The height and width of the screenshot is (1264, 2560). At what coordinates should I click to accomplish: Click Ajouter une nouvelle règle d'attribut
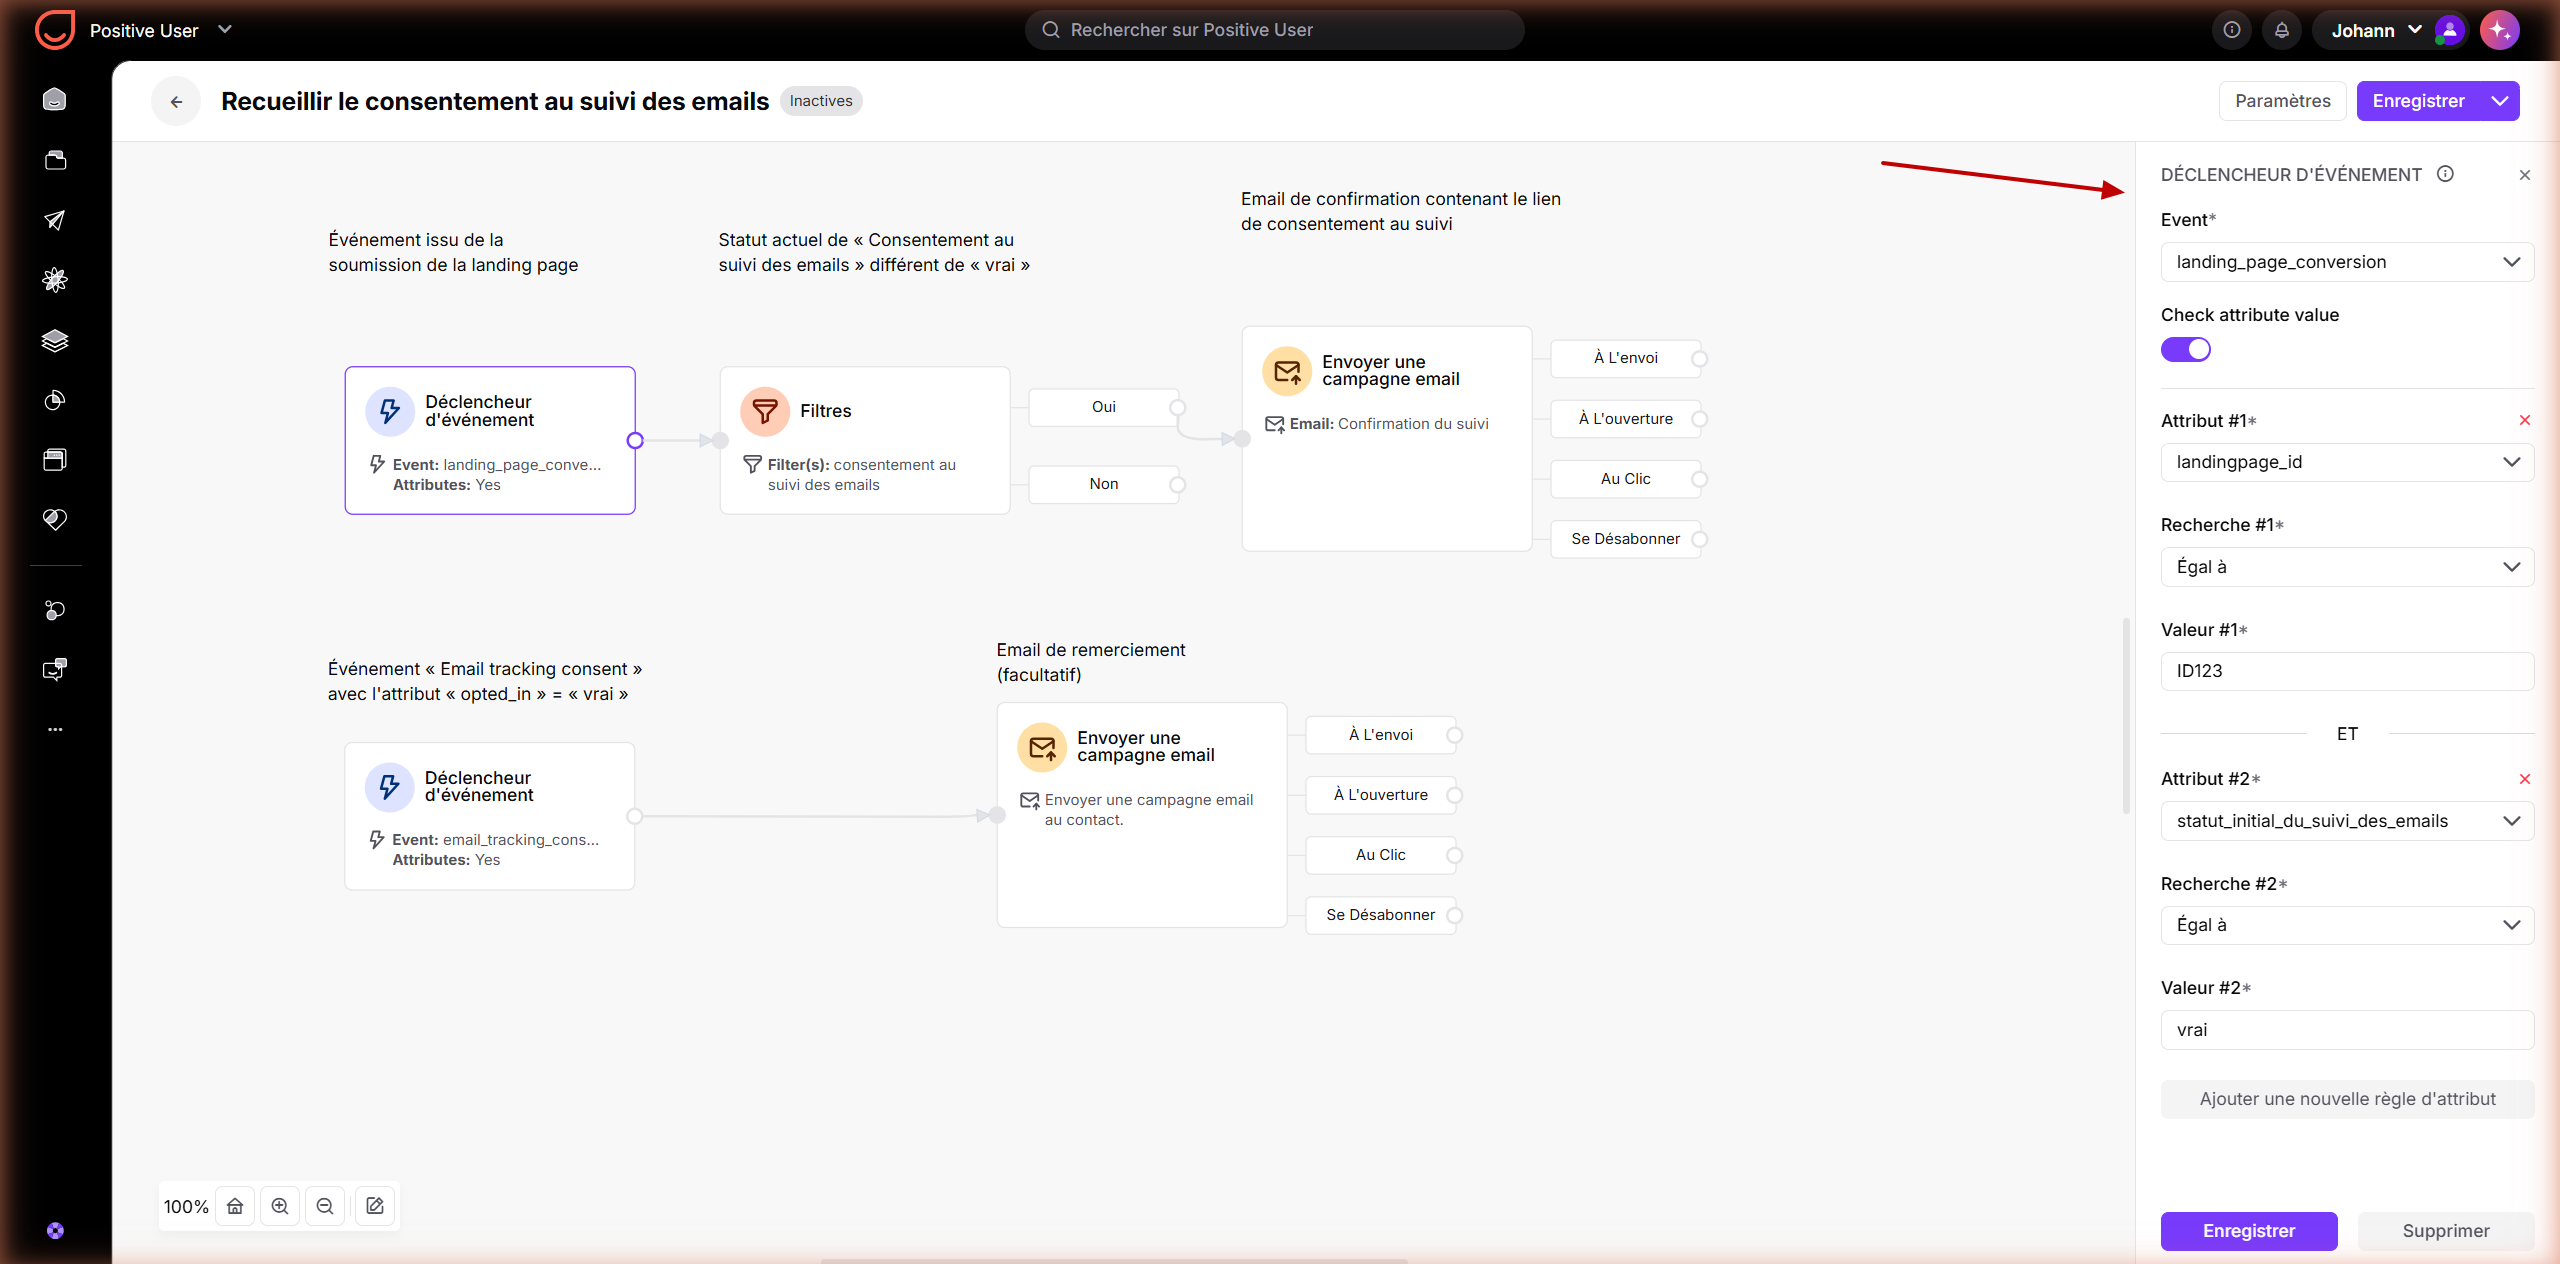pos(2347,1099)
